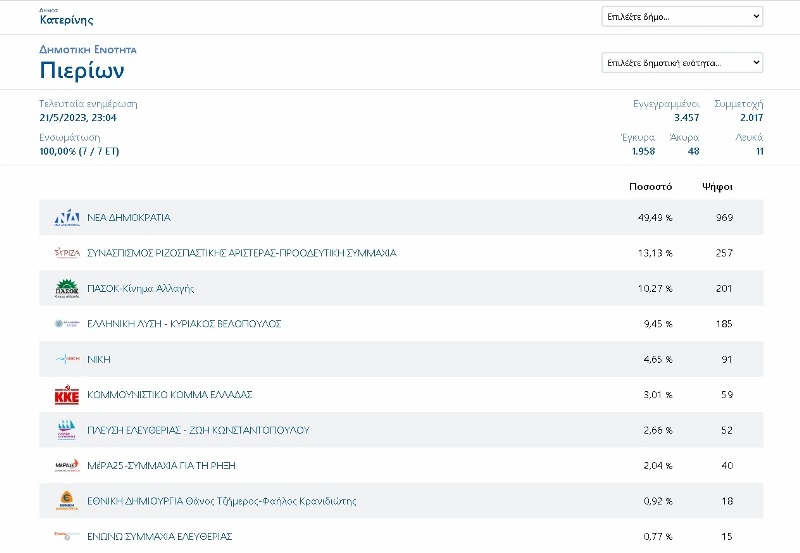Click the registered voters count 3.457

point(687,118)
